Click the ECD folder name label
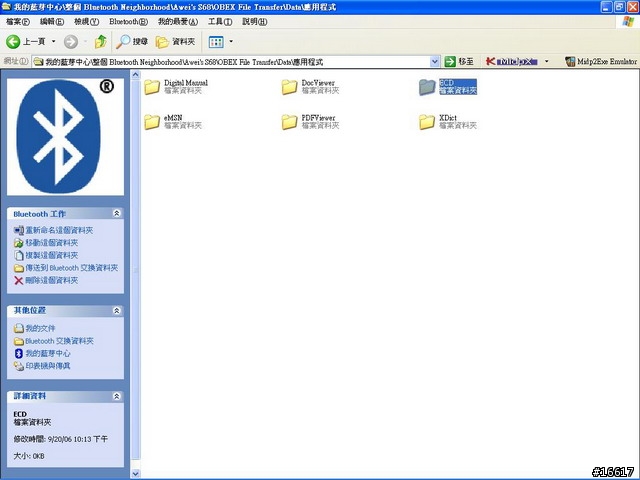 tap(446, 83)
